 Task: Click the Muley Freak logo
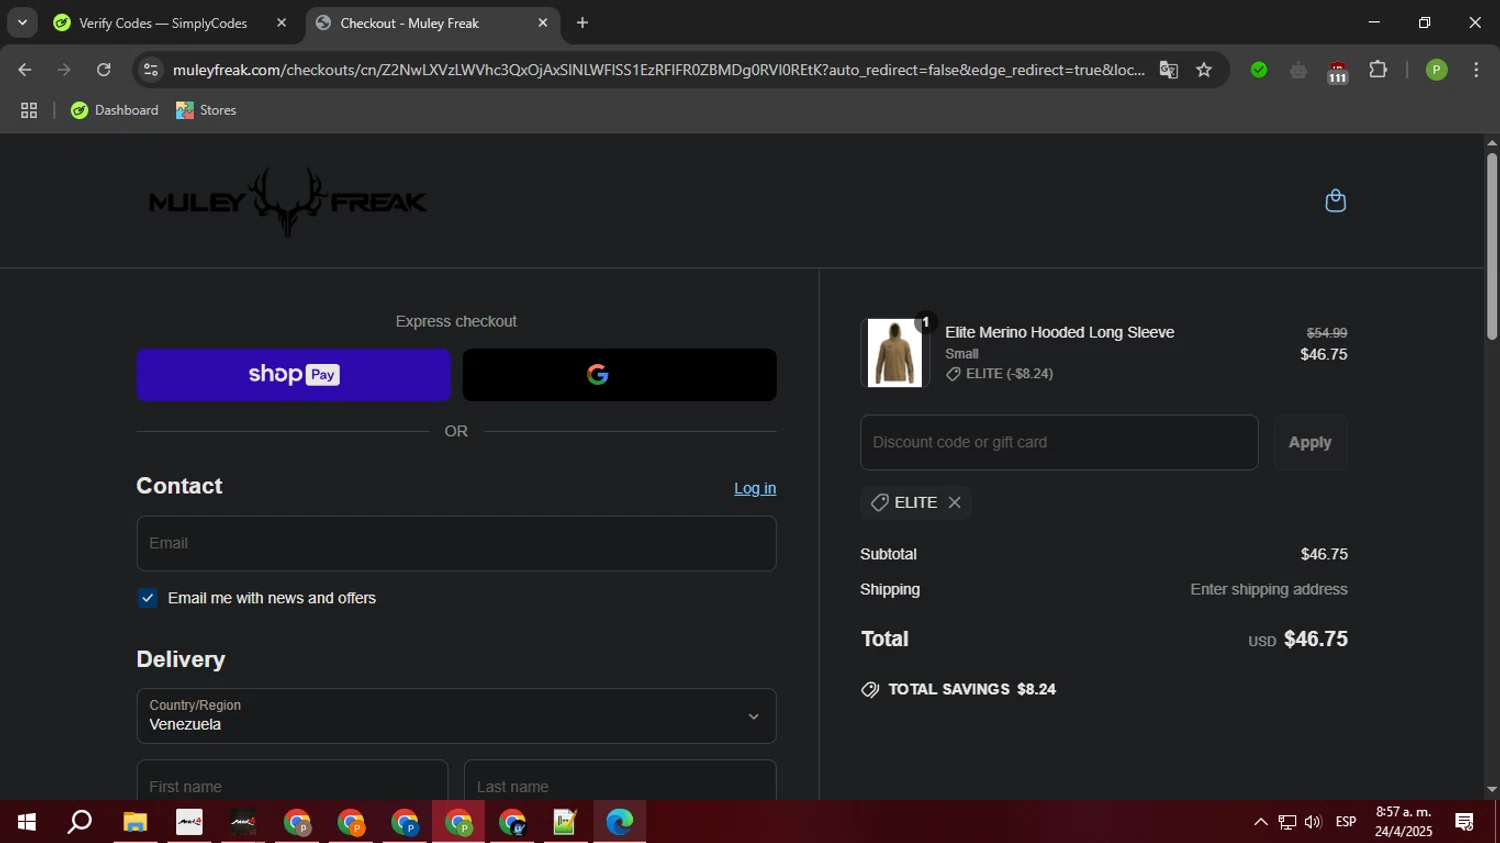[288, 201]
